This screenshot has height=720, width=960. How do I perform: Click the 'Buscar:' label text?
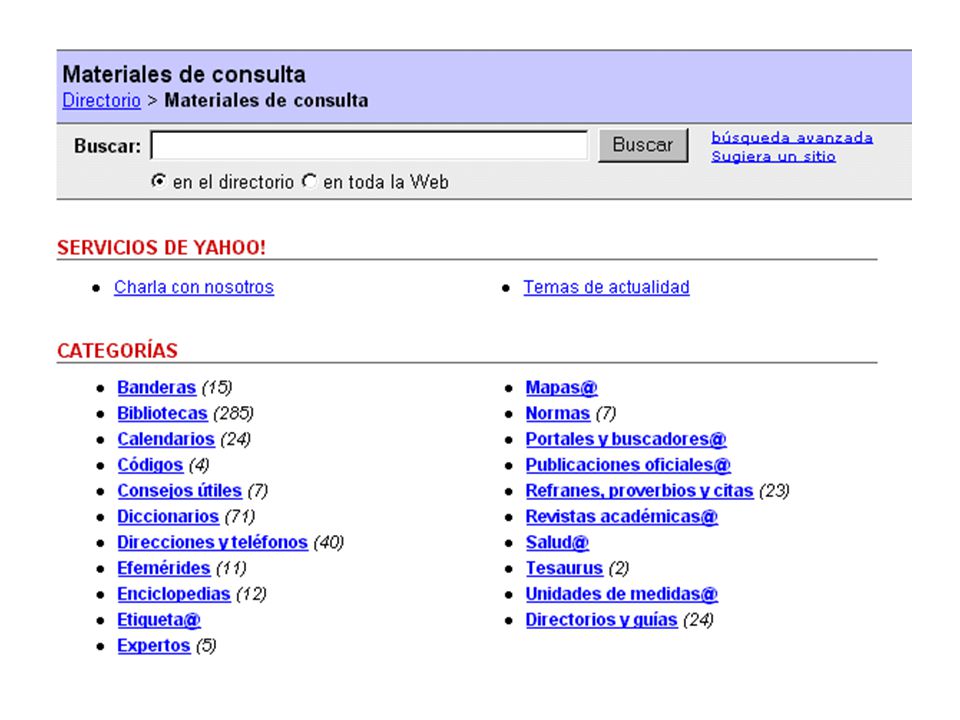(x=107, y=146)
